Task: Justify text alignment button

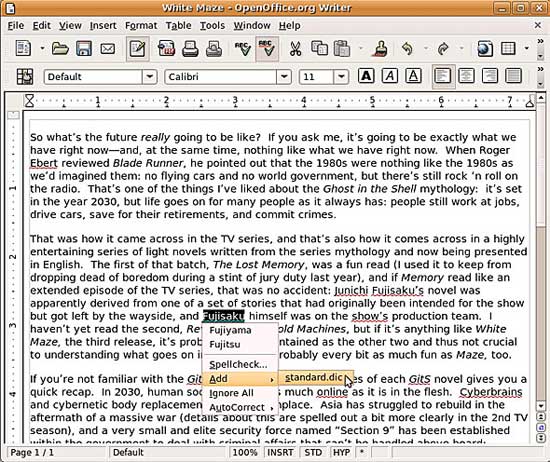Action: [513, 76]
